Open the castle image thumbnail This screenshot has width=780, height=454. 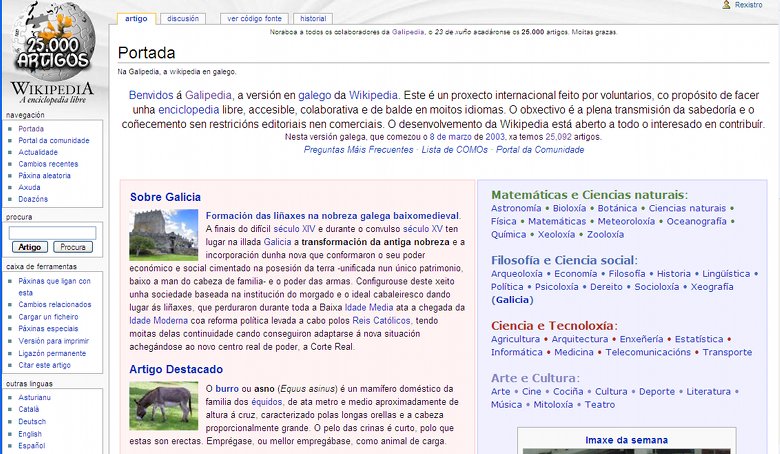(x=164, y=235)
